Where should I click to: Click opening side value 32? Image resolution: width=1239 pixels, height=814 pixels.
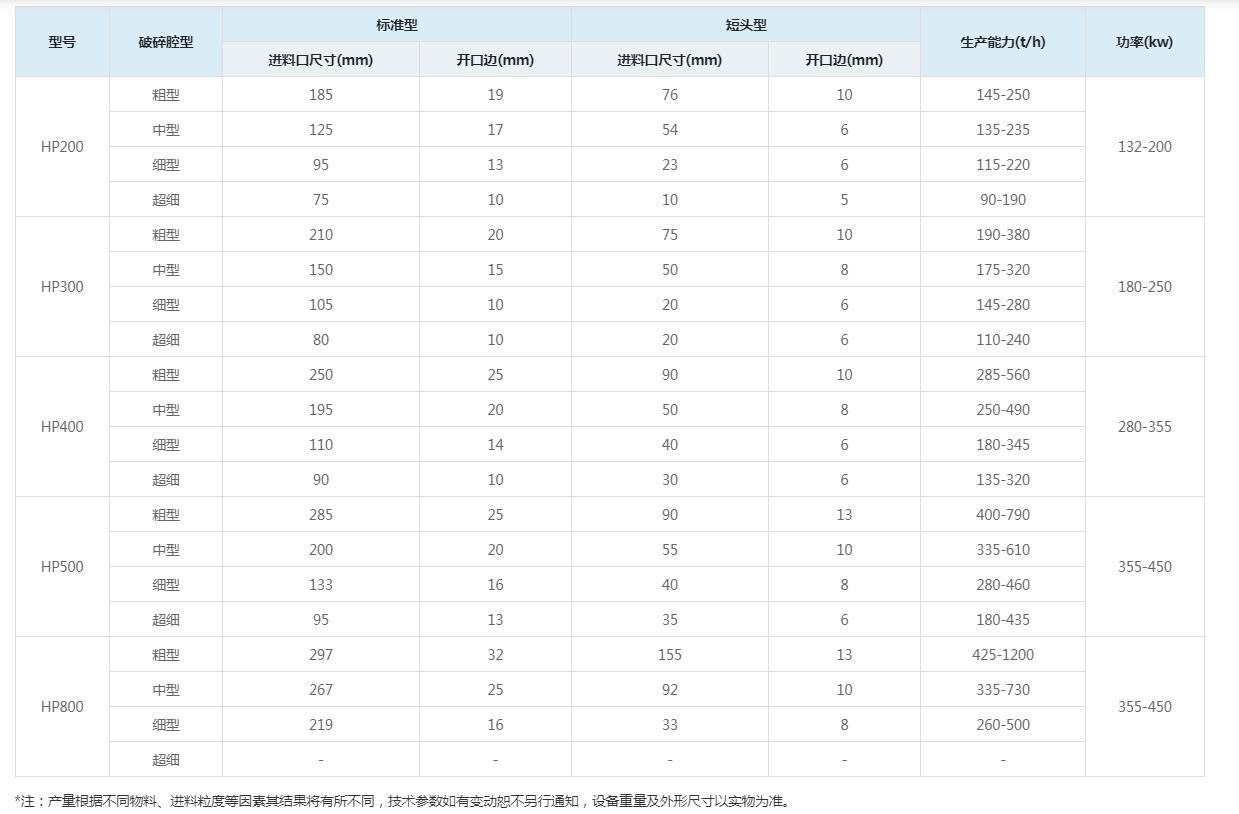click(x=495, y=655)
